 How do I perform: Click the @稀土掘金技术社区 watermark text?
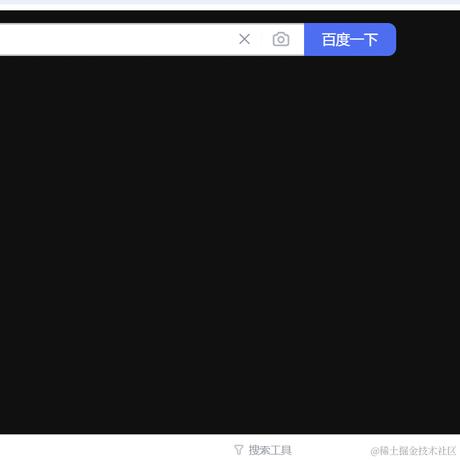pos(413,451)
